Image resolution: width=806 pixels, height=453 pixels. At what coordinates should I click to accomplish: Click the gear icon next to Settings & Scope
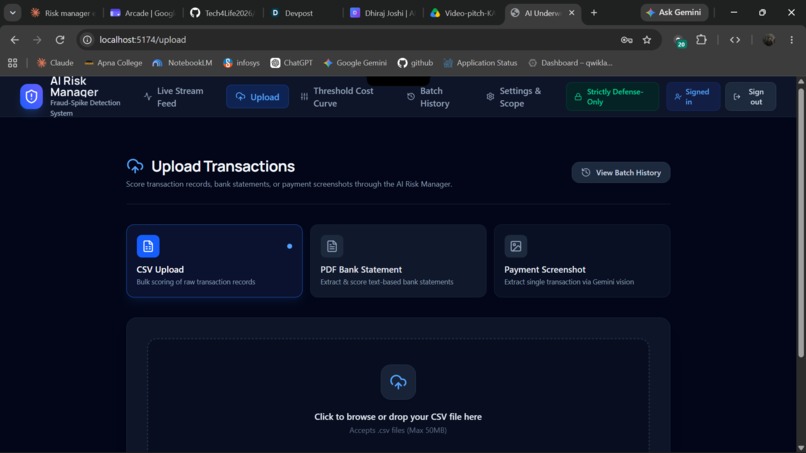tap(490, 97)
